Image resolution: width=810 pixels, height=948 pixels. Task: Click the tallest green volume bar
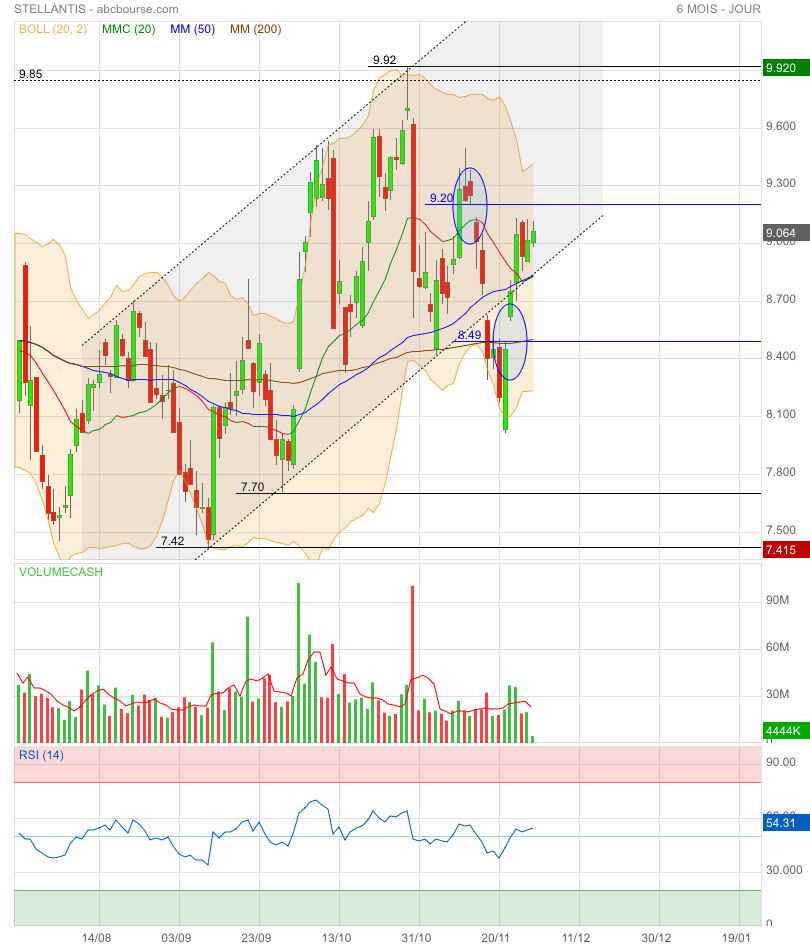[x=299, y=663]
